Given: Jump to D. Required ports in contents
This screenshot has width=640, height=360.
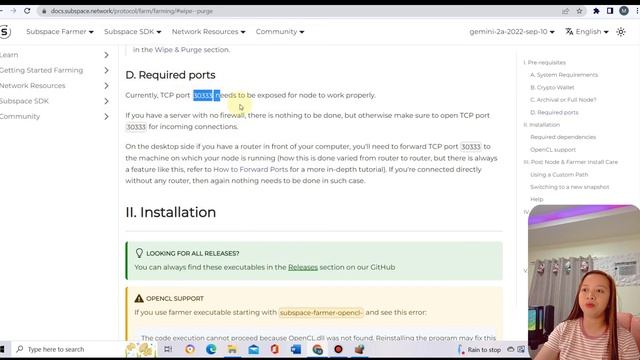Looking at the screenshot, I should (x=554, y=112).
